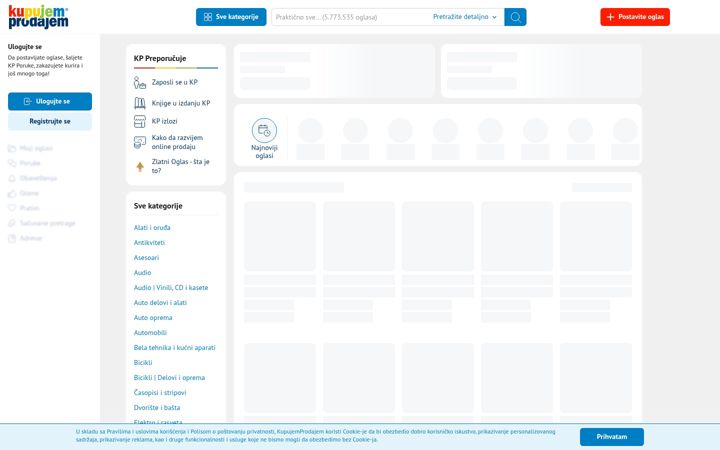Screen dimensions: 720x450
Task: Select the Časopisi i stripovi category
Action: pos(160,393)
